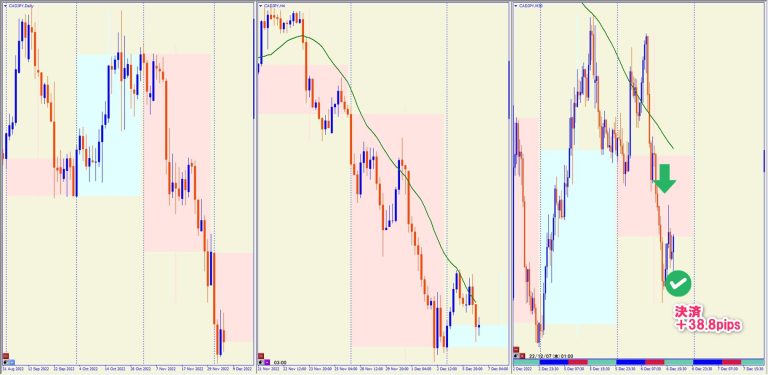
Task: Click red indicator button in H4 chart
Action: 261,356
